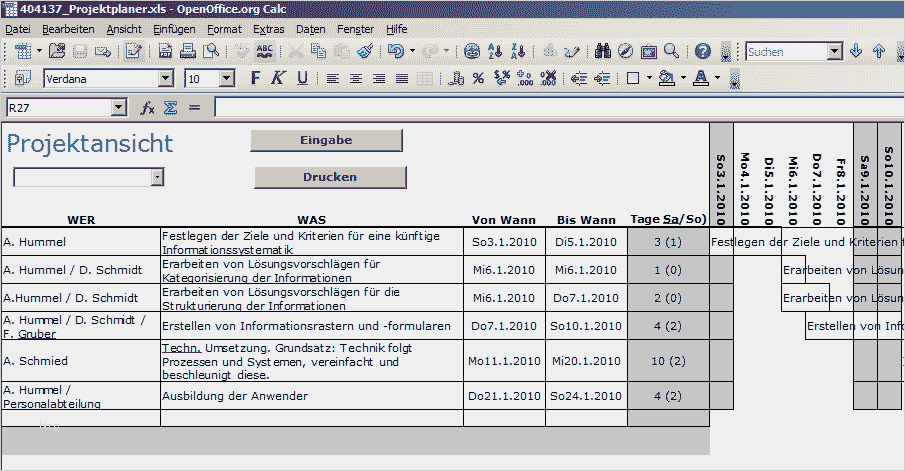Toggle align left
The width and height of the screenshot is (905, 471).
point(332,78)
